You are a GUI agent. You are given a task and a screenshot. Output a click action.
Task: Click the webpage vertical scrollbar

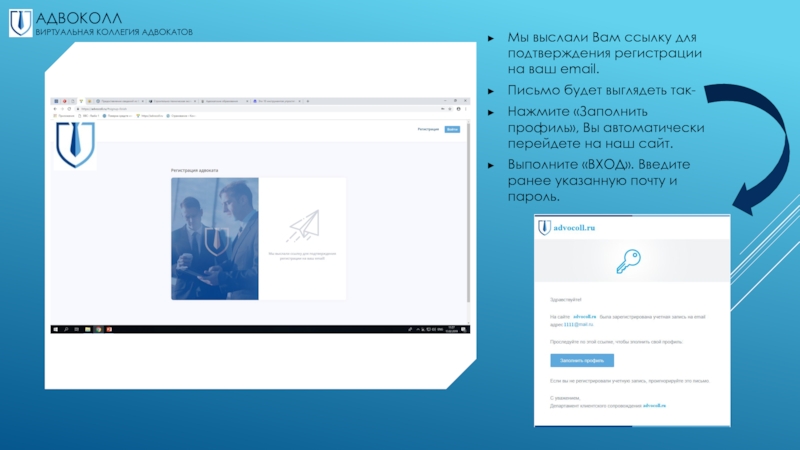[x=468, y=220]
